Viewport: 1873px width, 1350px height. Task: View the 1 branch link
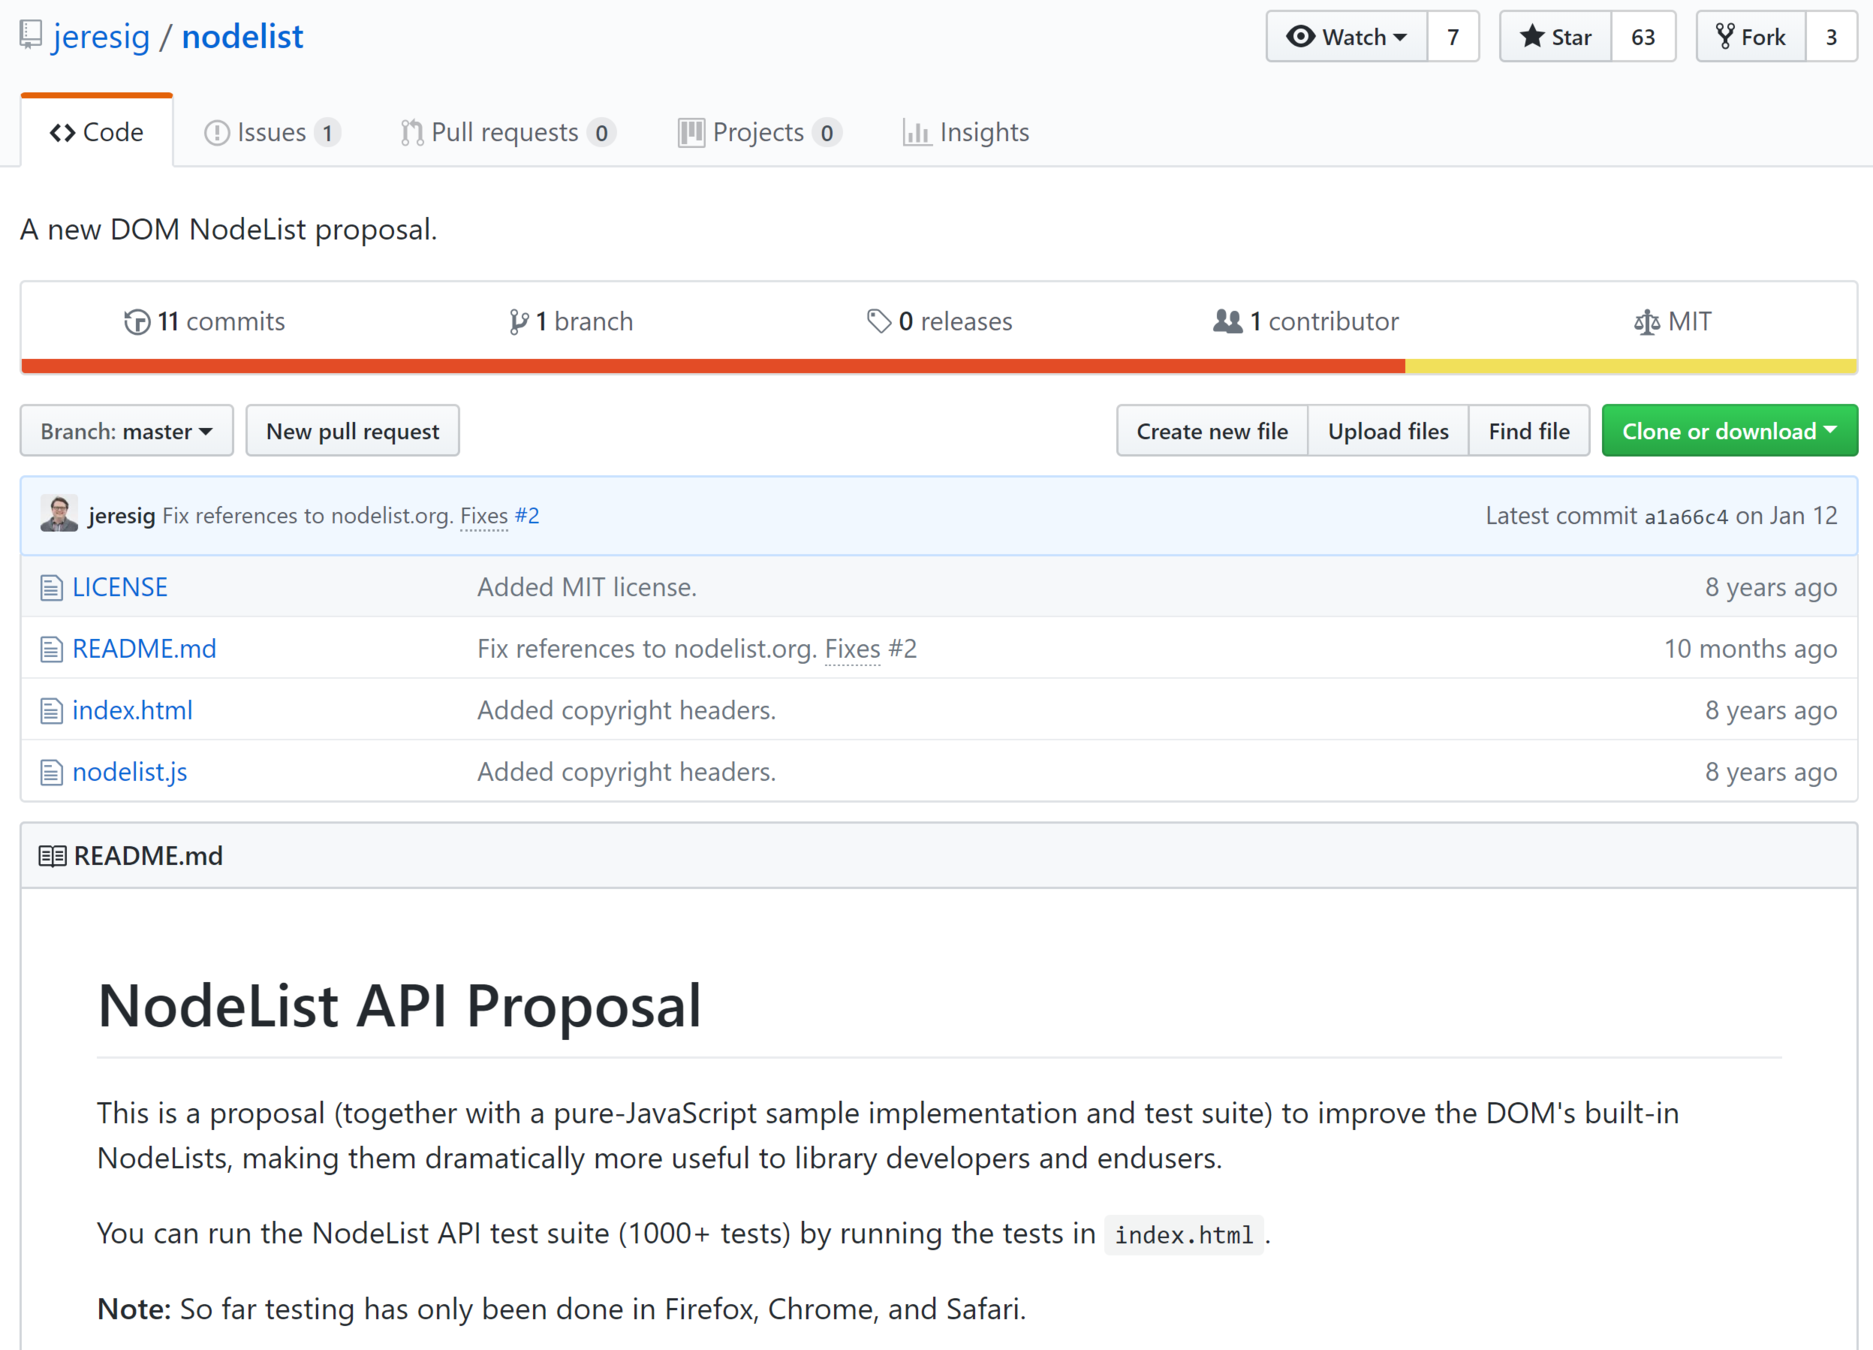pyautogui.click(x=571, y=321)
